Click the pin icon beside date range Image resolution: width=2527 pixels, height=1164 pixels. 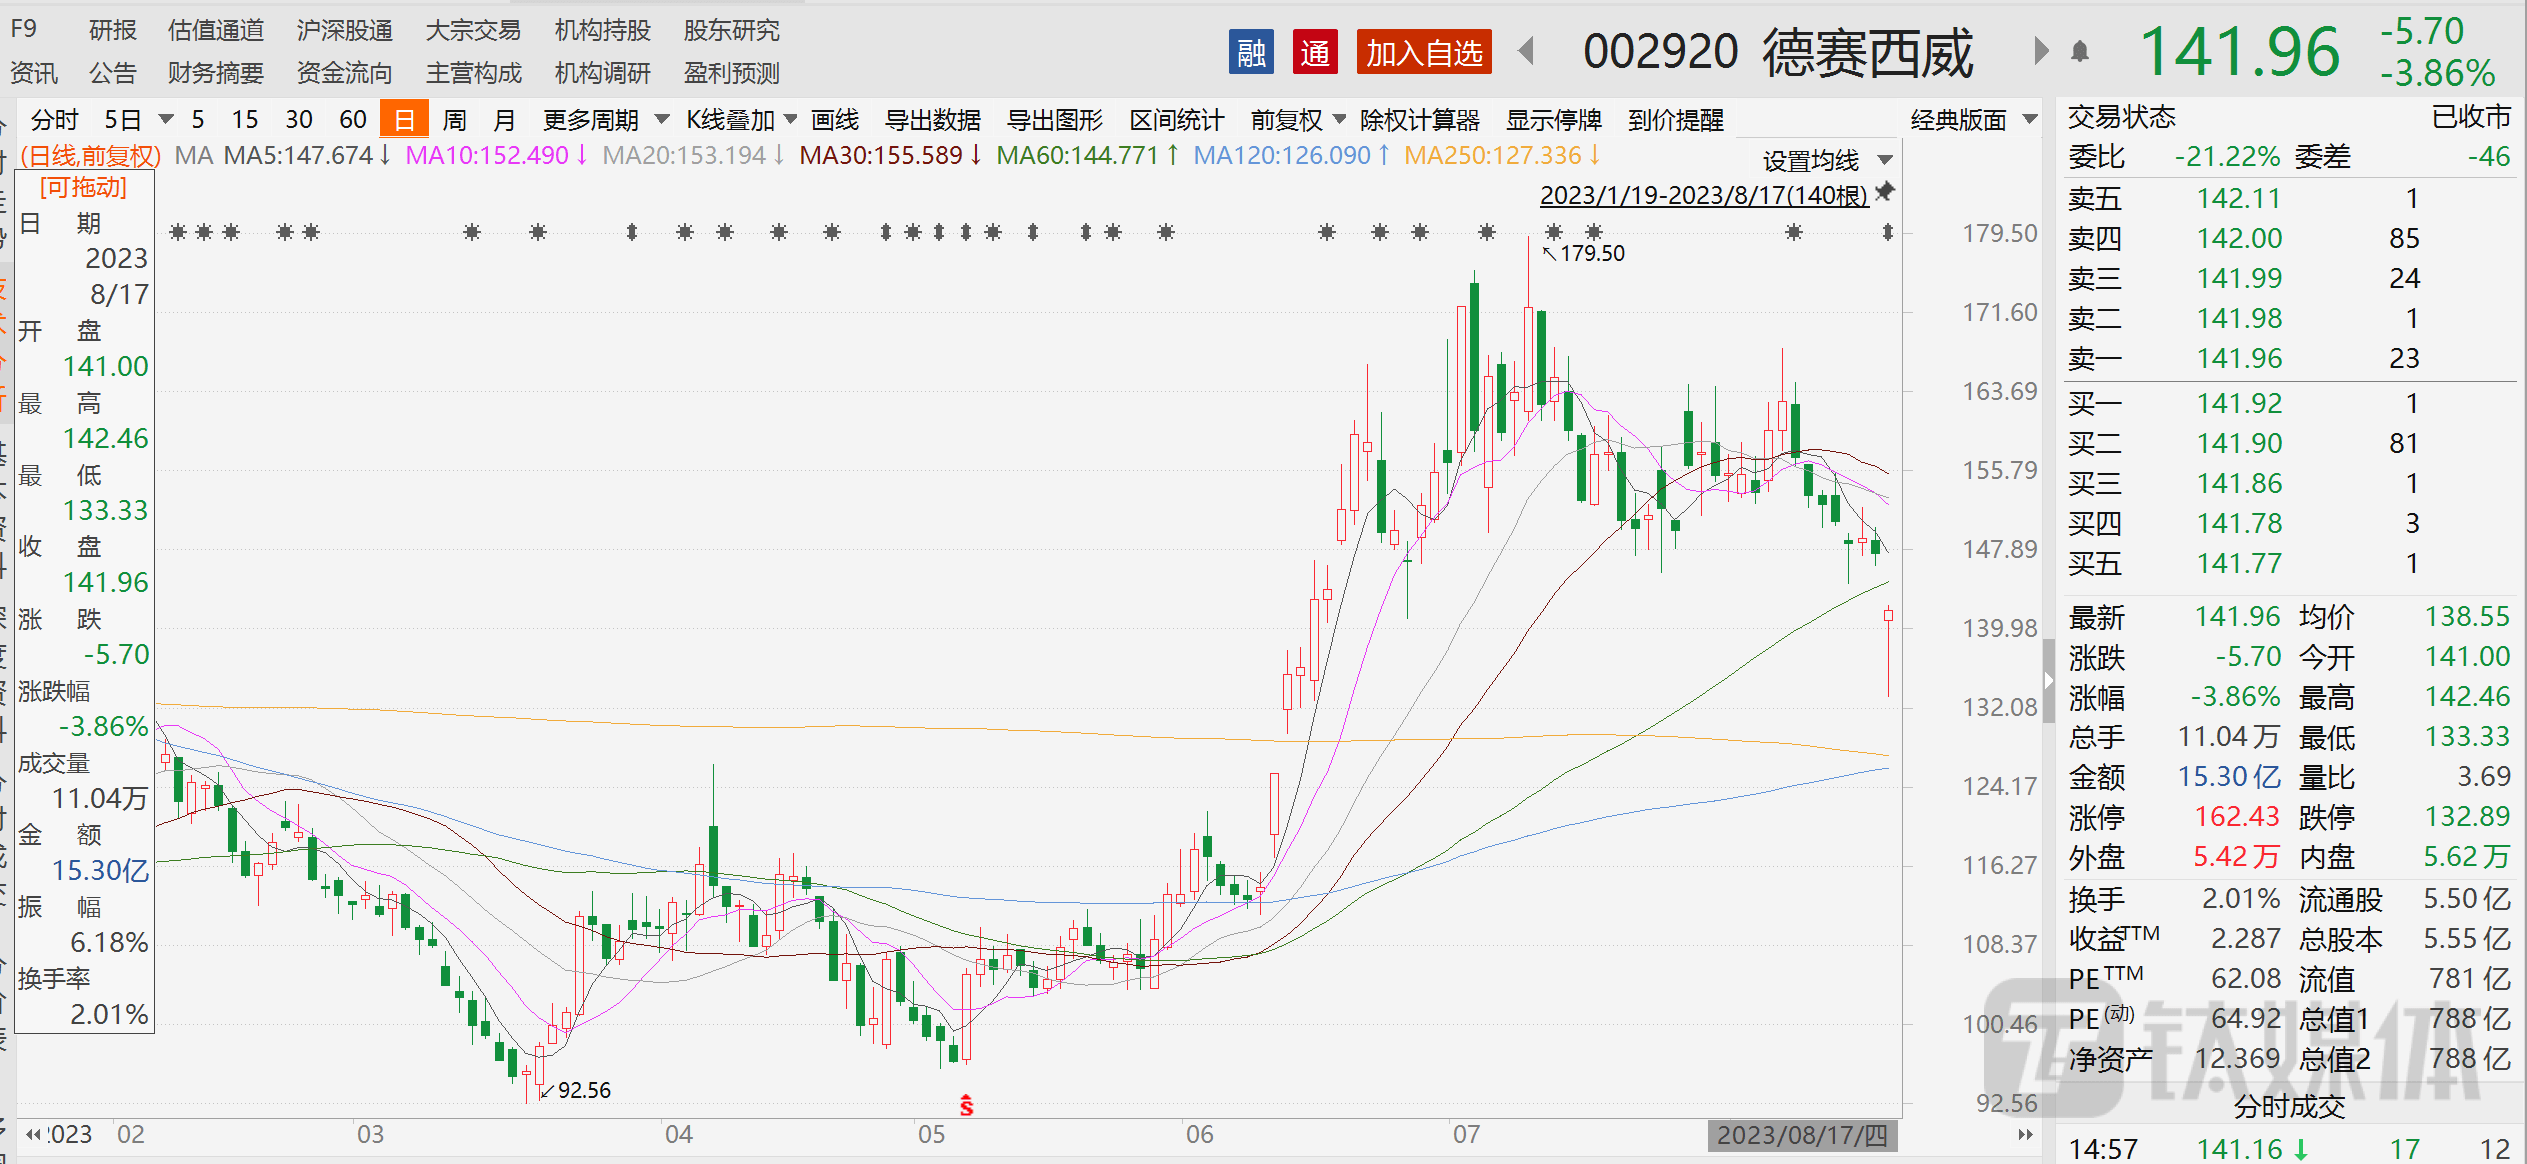pyautogui.click(x=1885, y=192)
